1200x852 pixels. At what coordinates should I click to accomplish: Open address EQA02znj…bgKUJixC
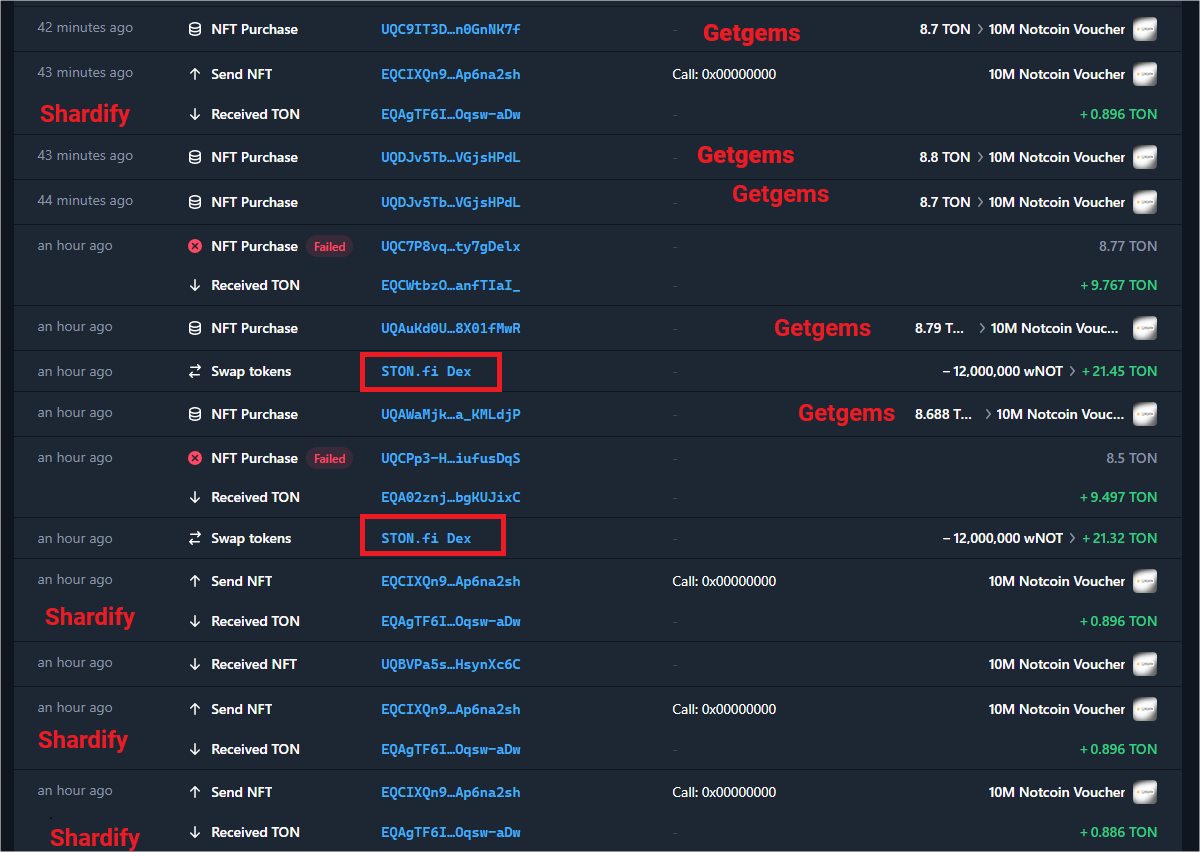[450, 497]
